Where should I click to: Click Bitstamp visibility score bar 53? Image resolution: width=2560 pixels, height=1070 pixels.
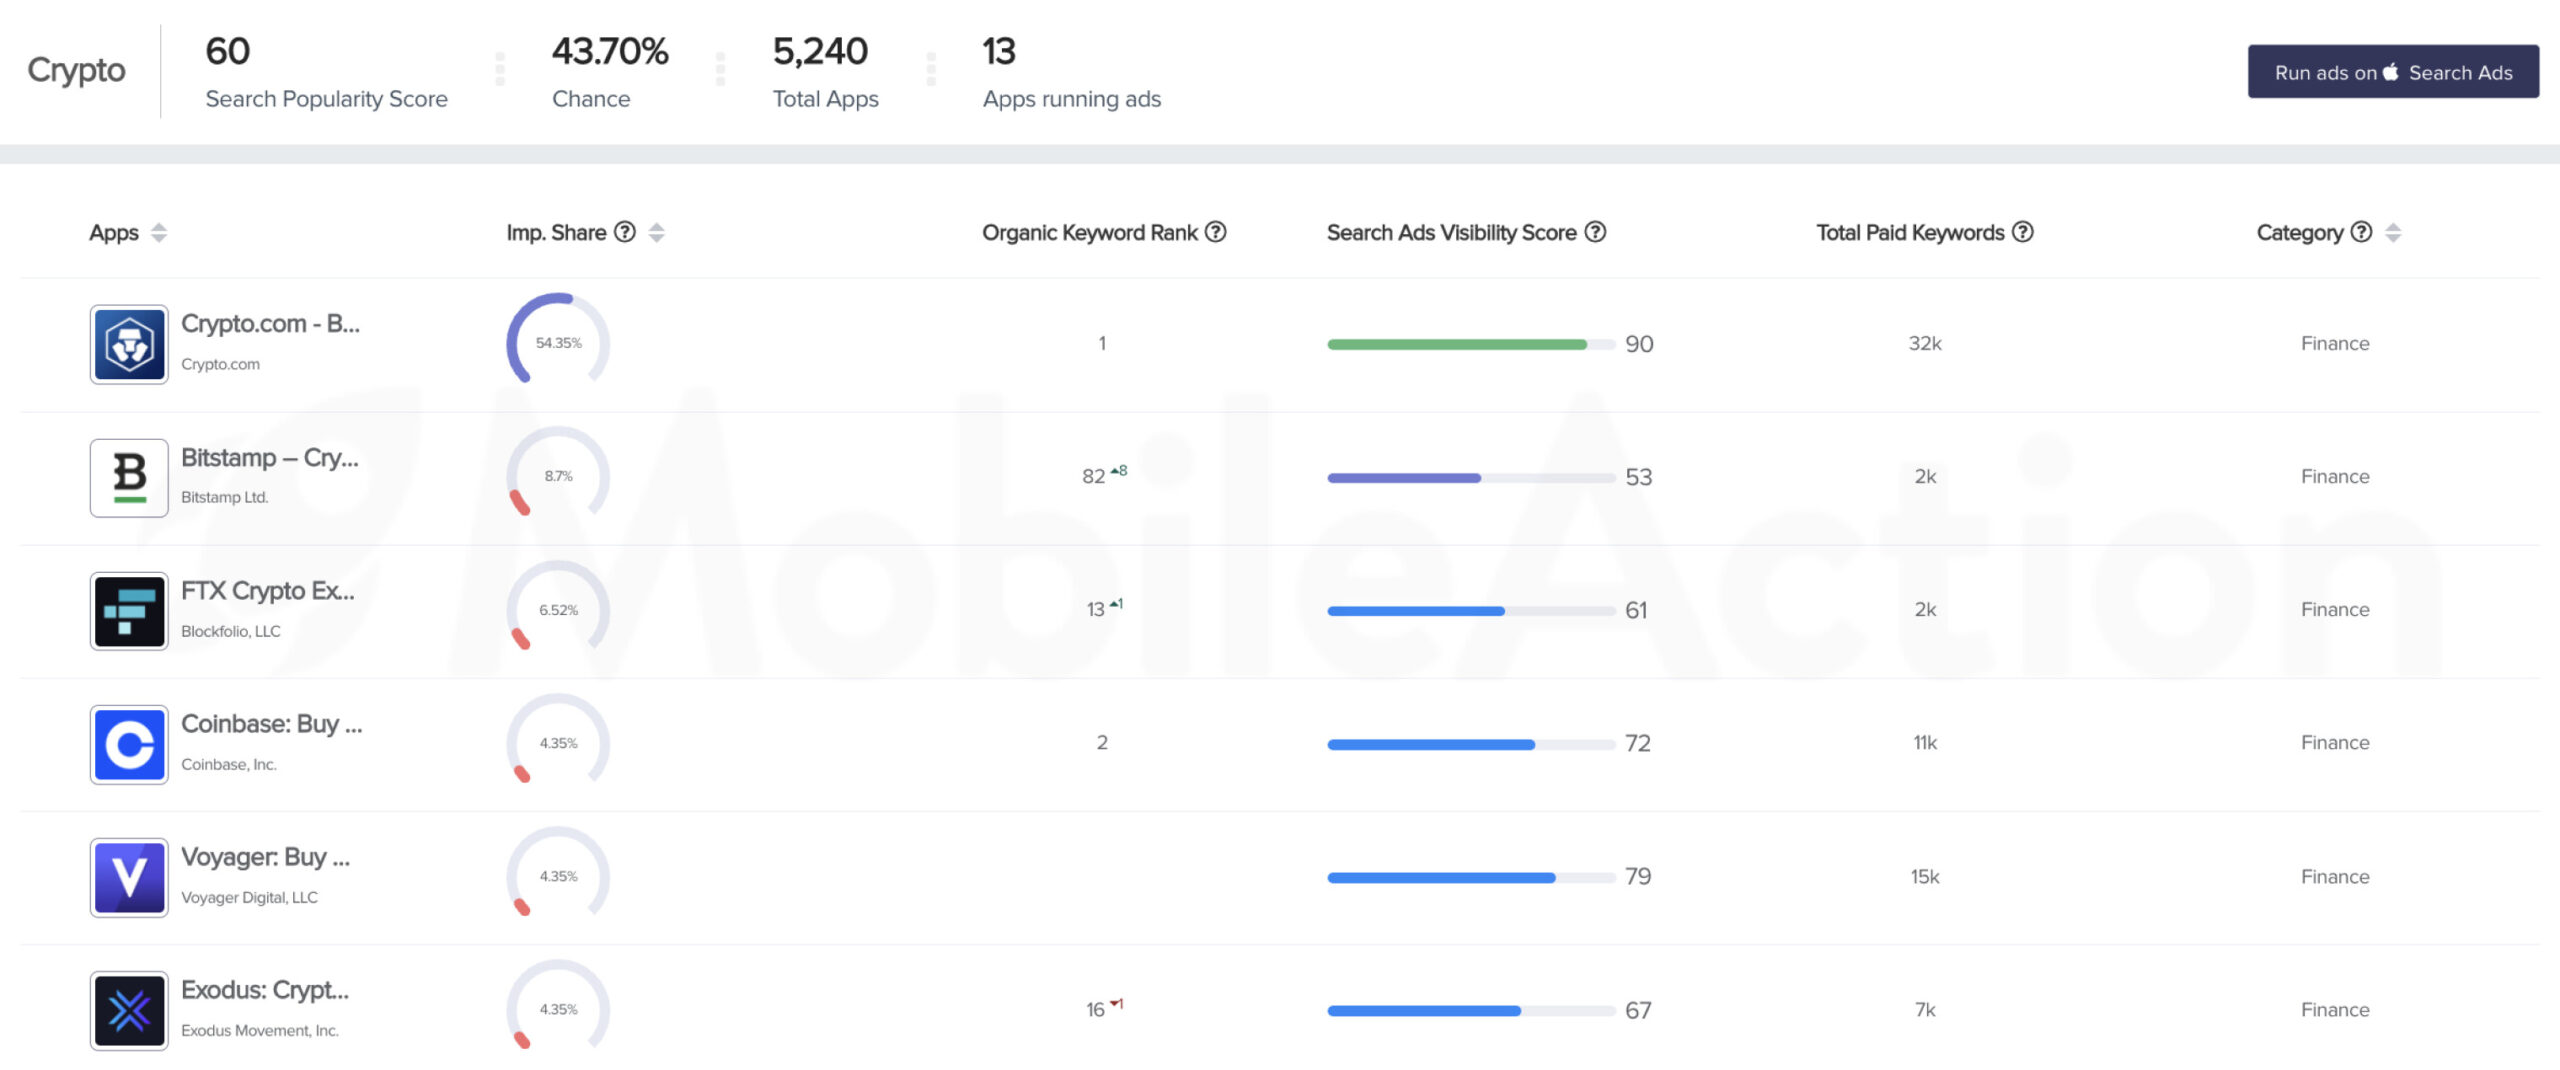[1471, 478]
